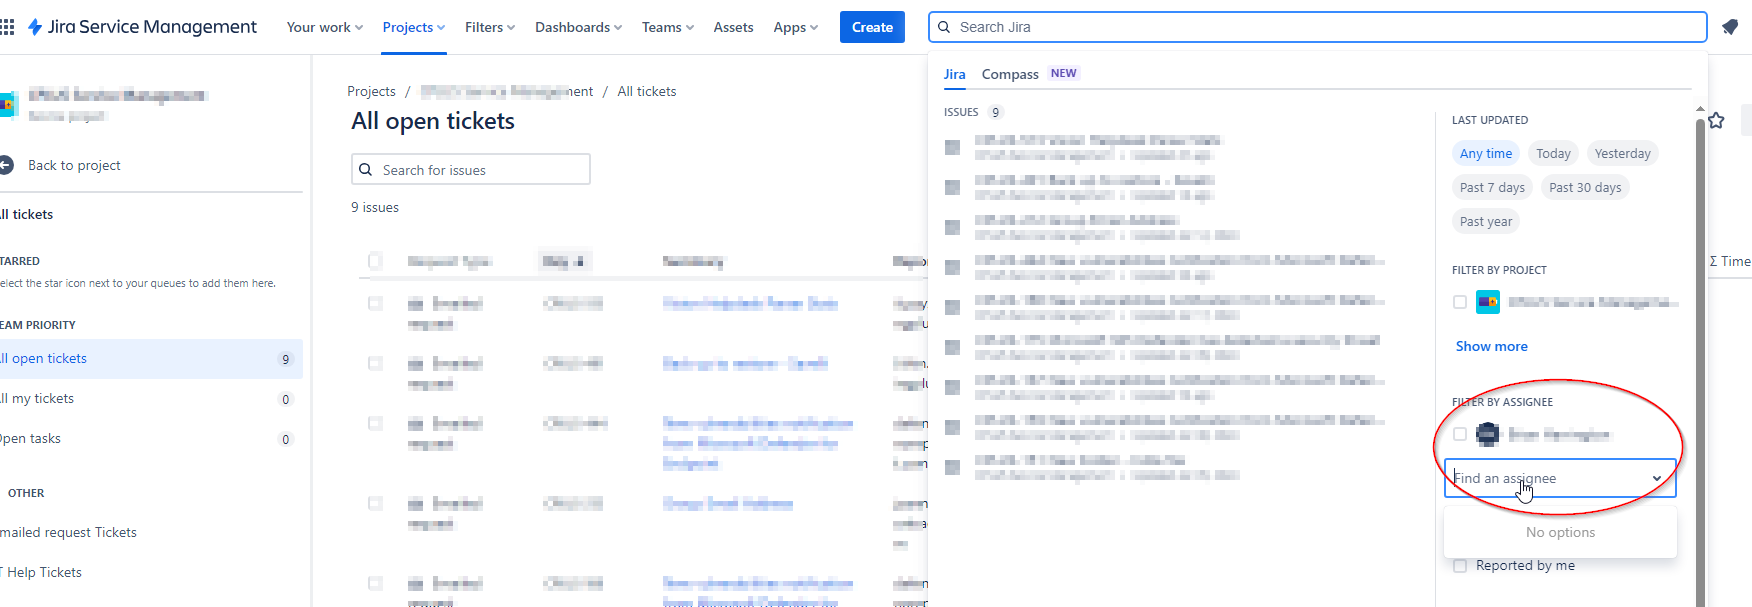Viewport: 1752px width, 607px height.
Task: Filter last updated by Past year
Action: [1486, 221]
